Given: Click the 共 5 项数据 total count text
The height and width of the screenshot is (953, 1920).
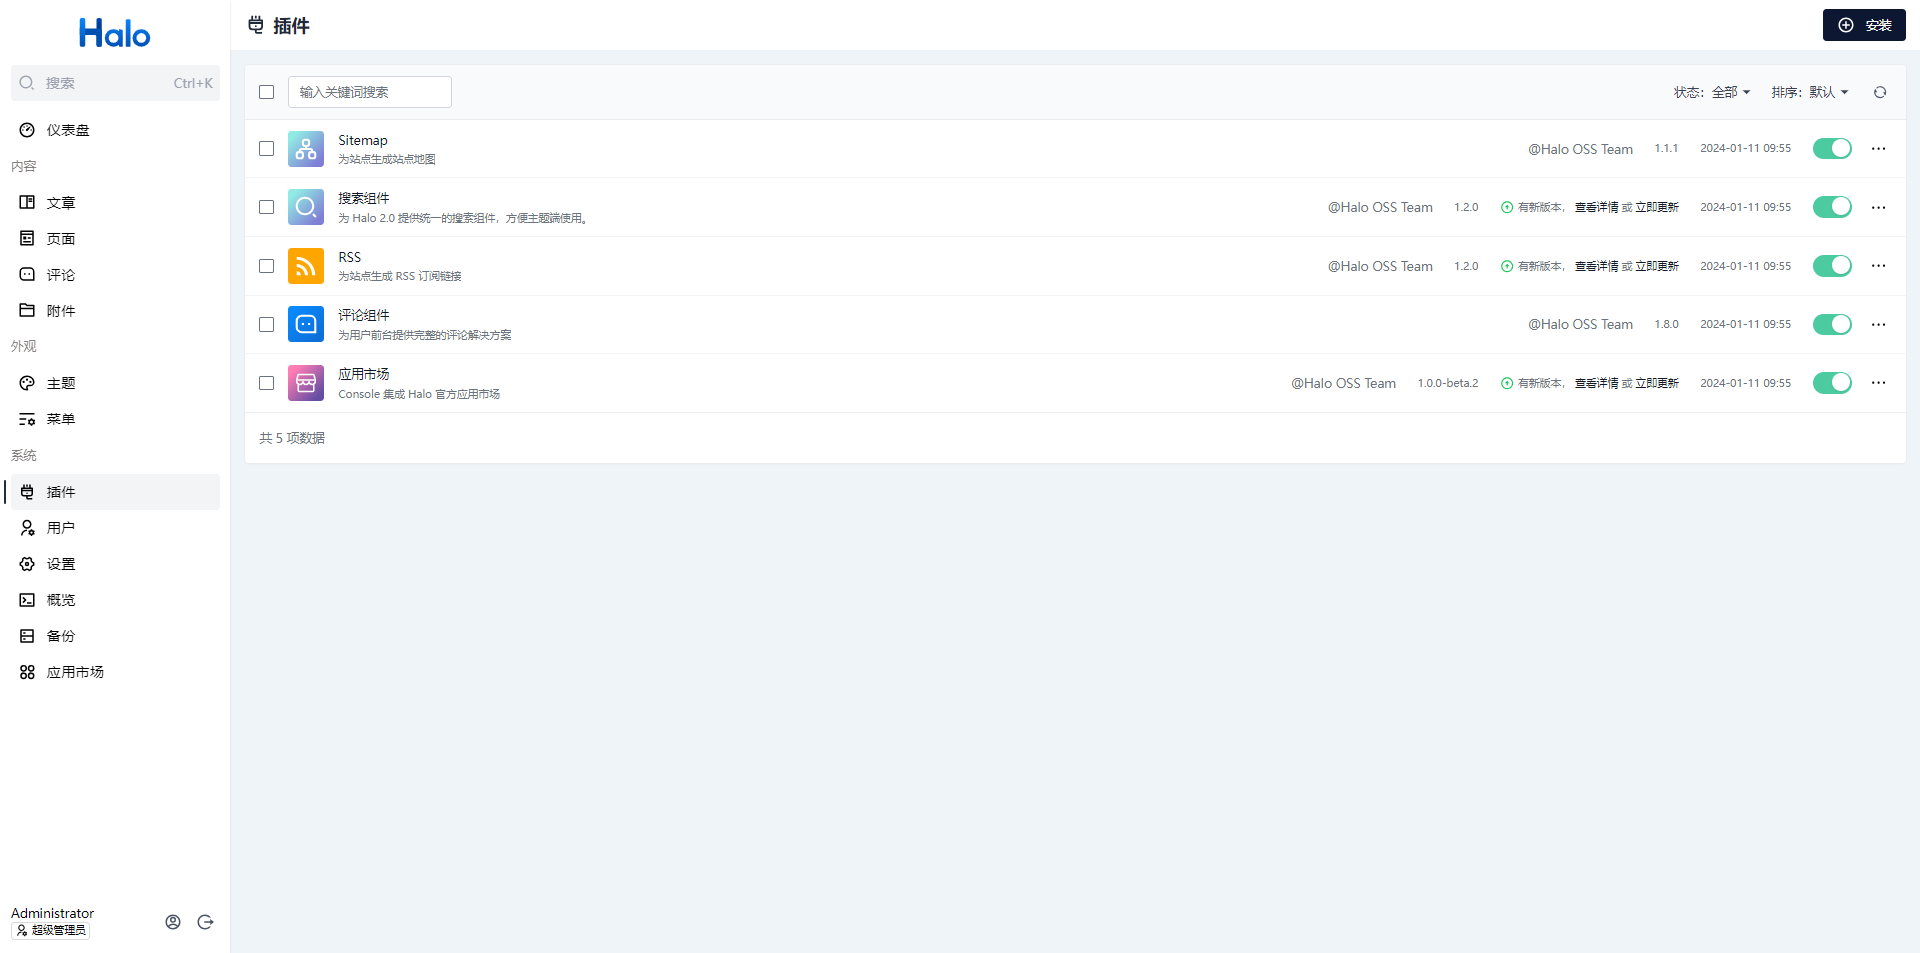Looking at the screenshot, I should (292, 438).
